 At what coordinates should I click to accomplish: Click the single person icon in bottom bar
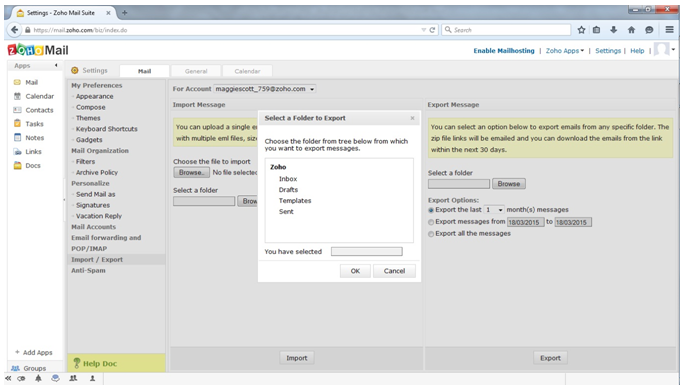(92, 378)
